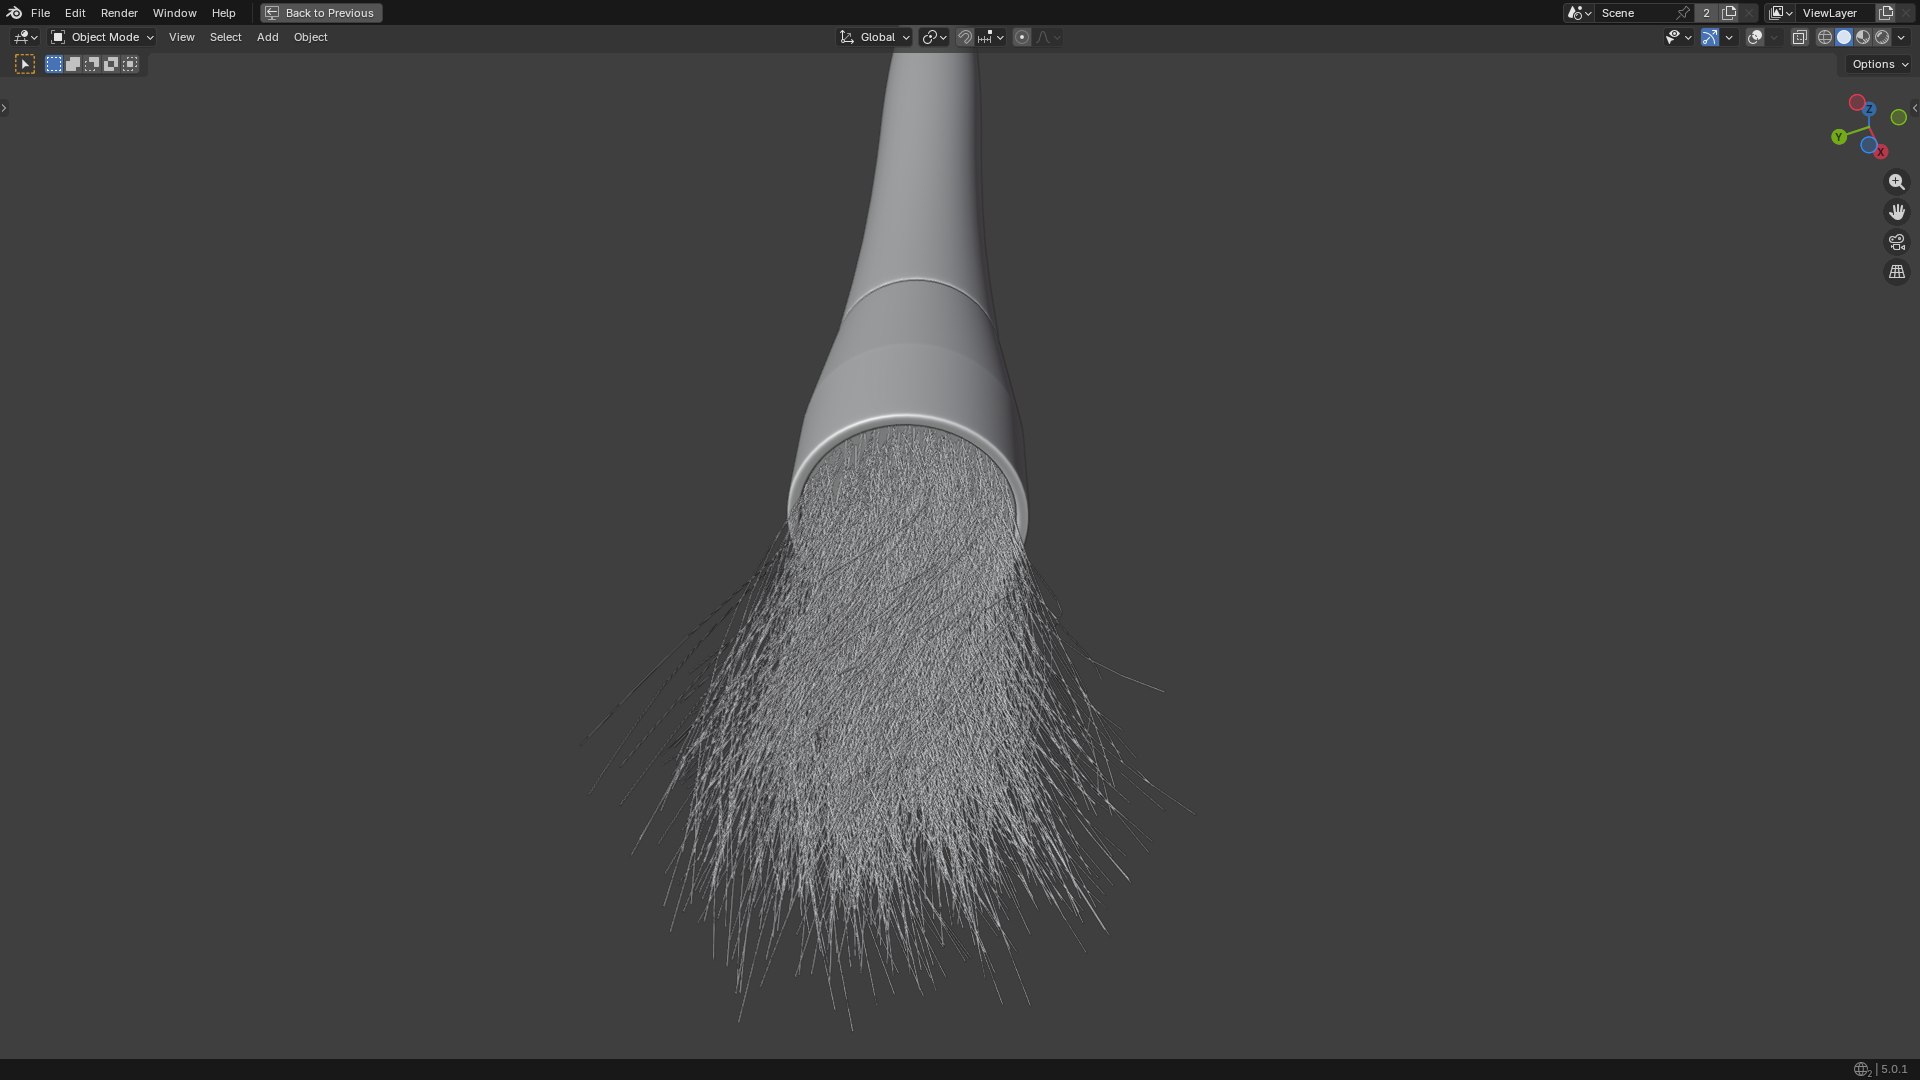Switch to Solid viewport shading
Viewport: 1920px width, 1080px height.
1844,37
